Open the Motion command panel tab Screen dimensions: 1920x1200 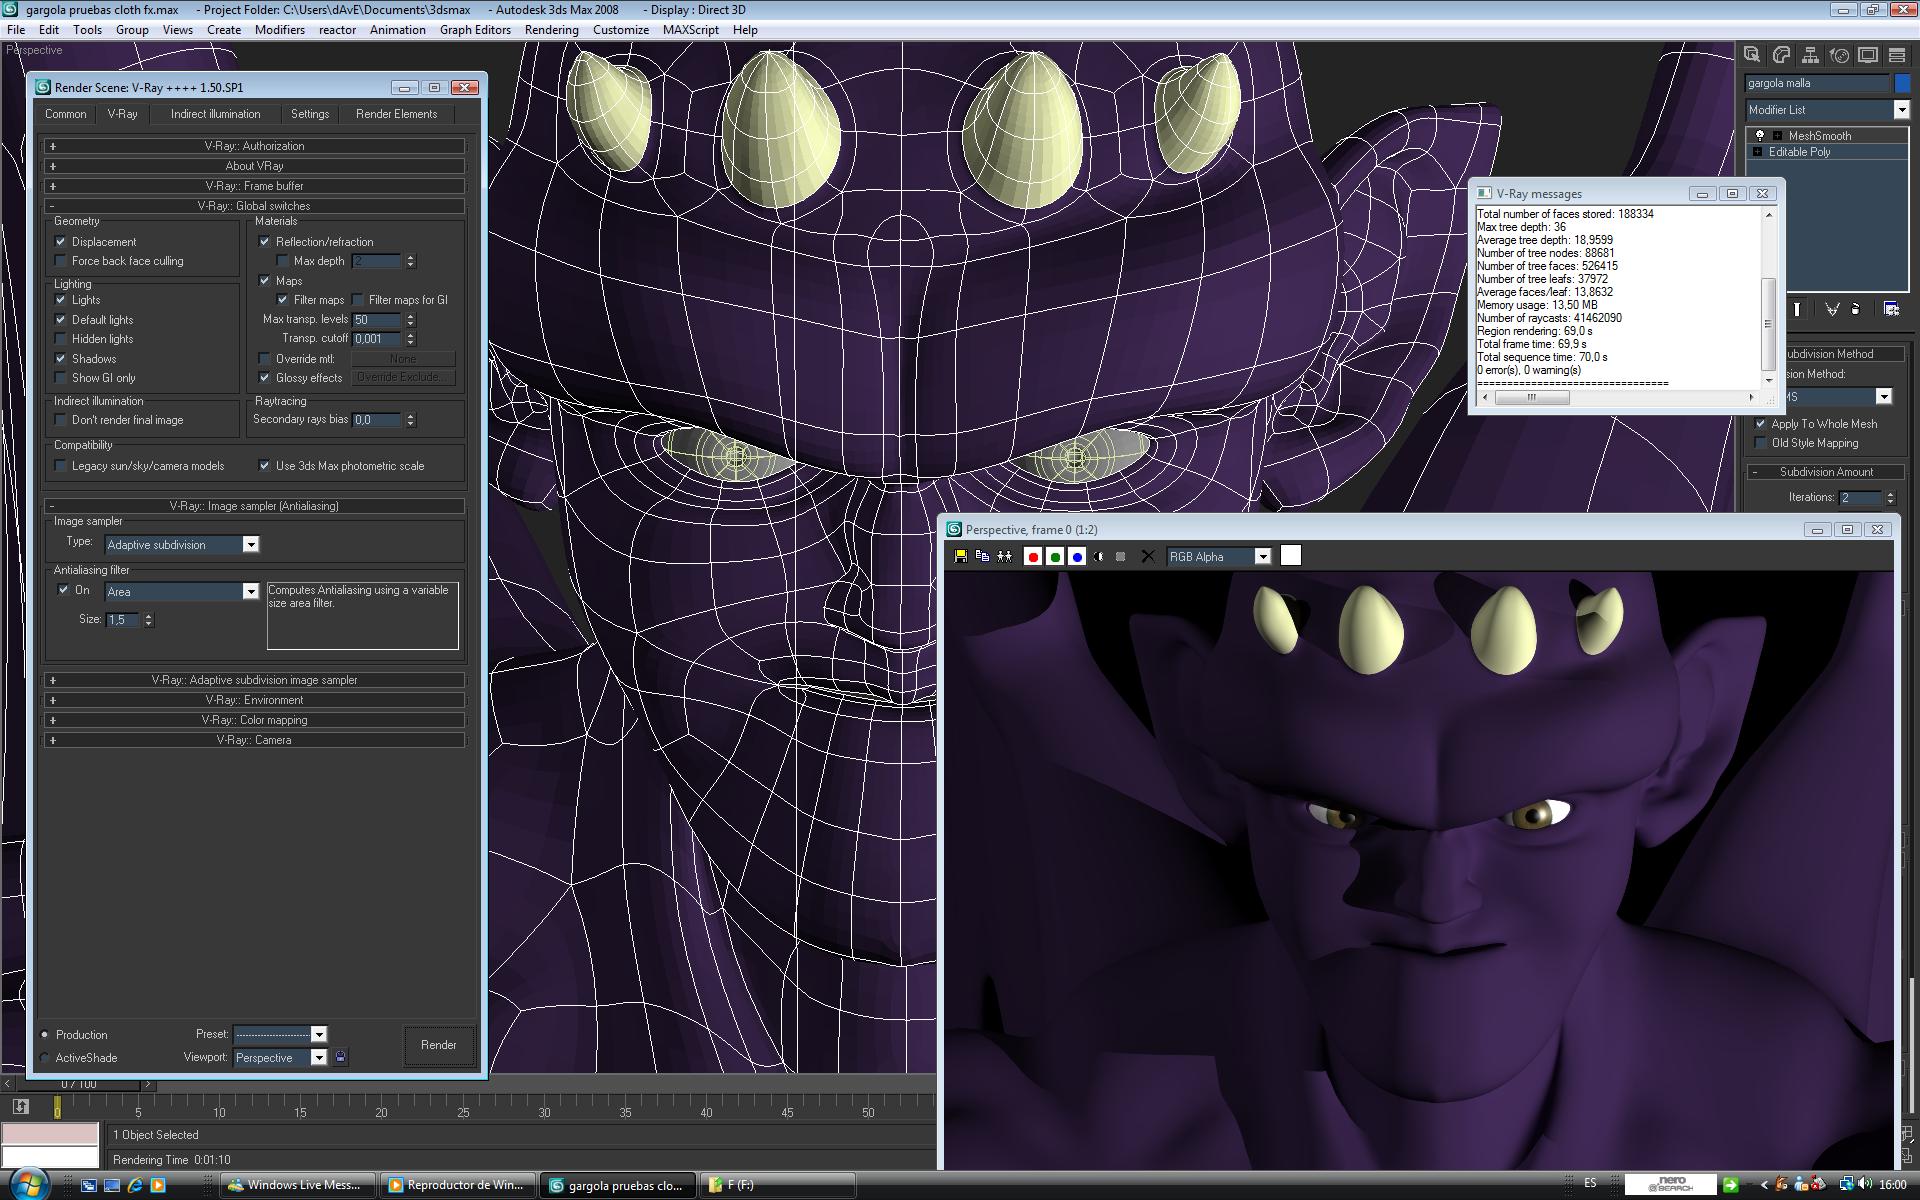[x=1839, y=56]
